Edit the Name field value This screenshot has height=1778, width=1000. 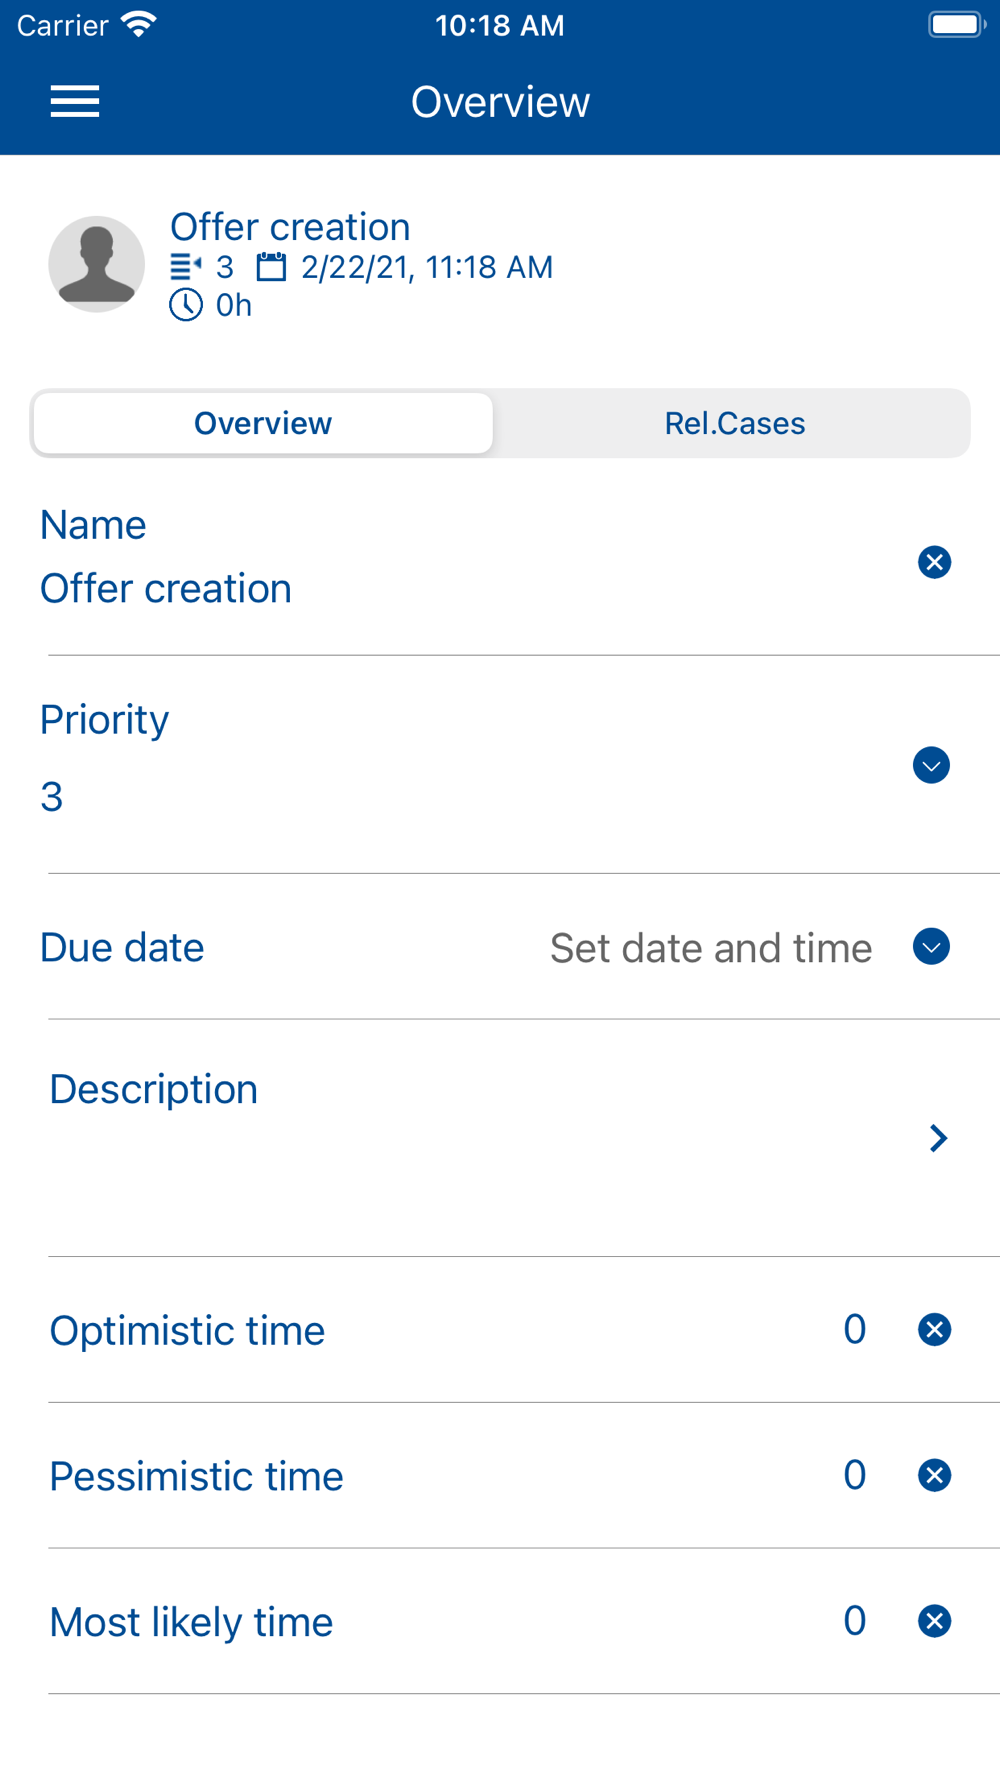pyautogui.click(x=166, y=589)
